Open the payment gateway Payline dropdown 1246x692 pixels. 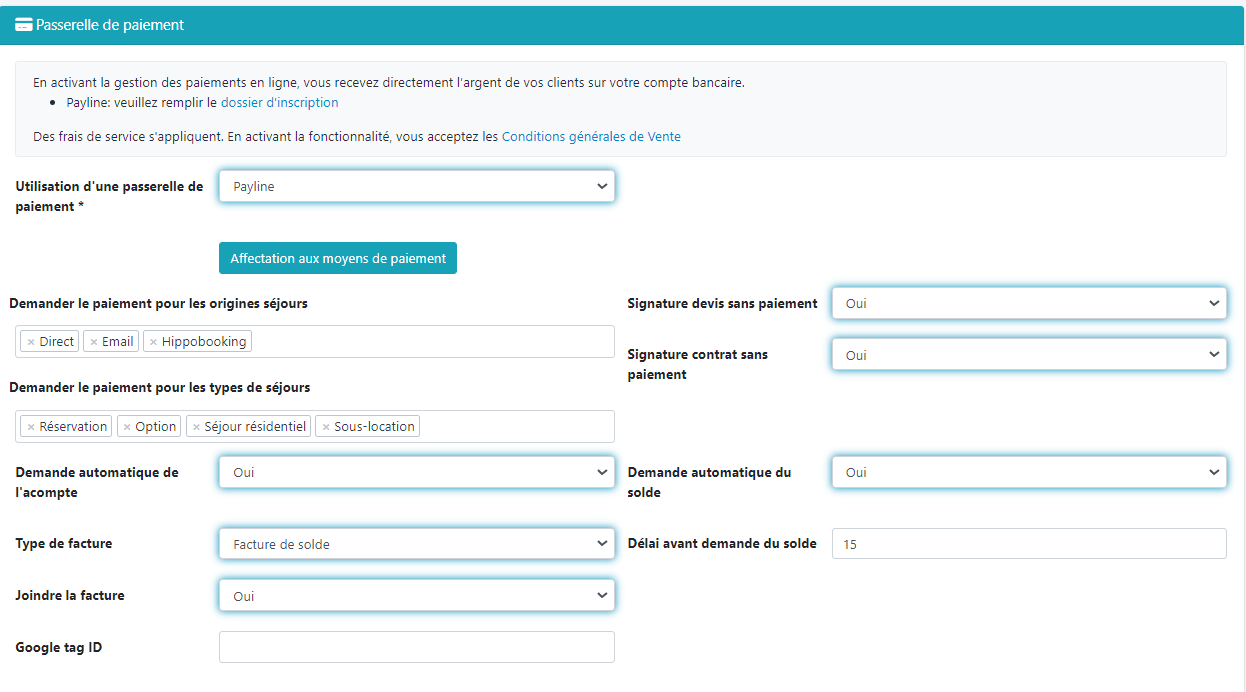tap(416, 187)
